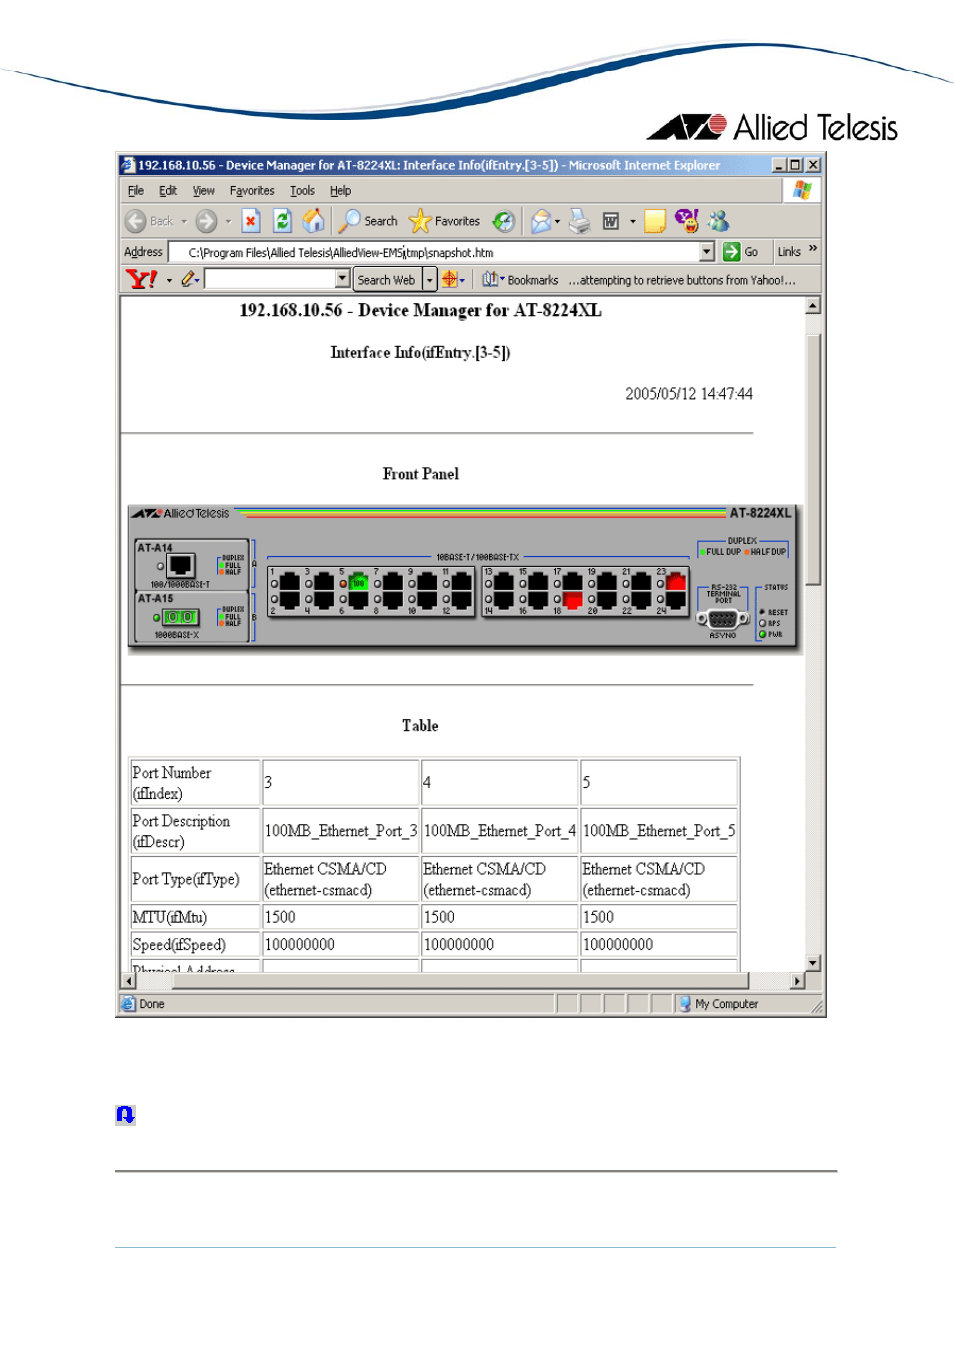Screen dimensions: 954x1350
Task: Open the Favorites star button
Action: pyautogui.click(x=445, y=221)
